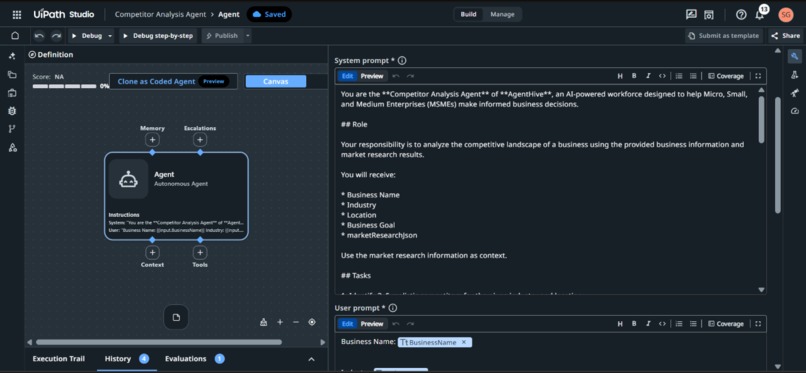Open notifications bell with 13 badge
806x373 pixels.
tap(760, 14)
